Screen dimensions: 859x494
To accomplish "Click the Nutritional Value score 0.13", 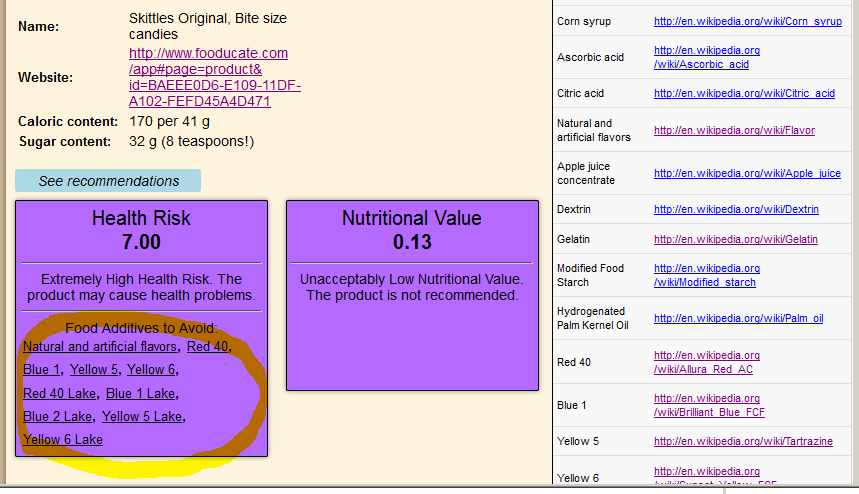I will 412,242.
